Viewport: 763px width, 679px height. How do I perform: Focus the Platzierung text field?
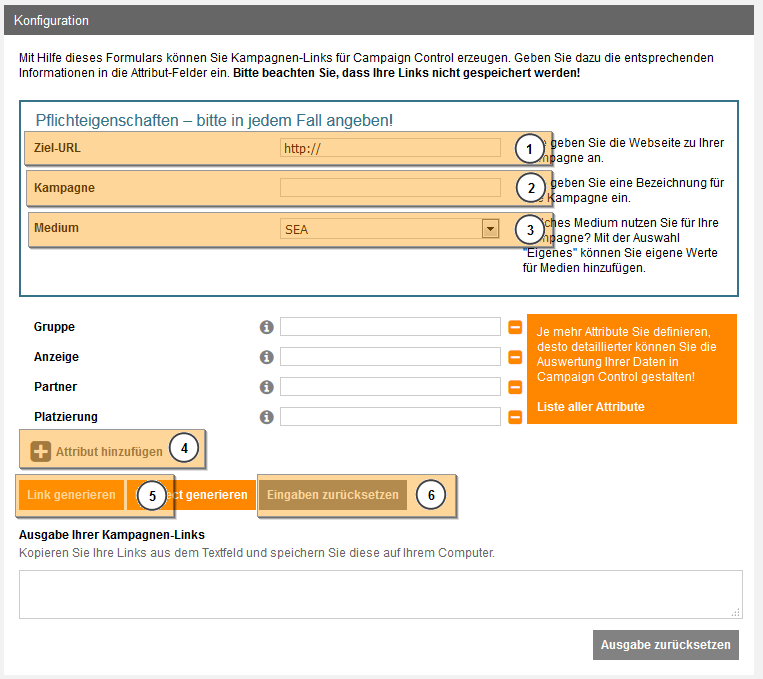point(390,417)
